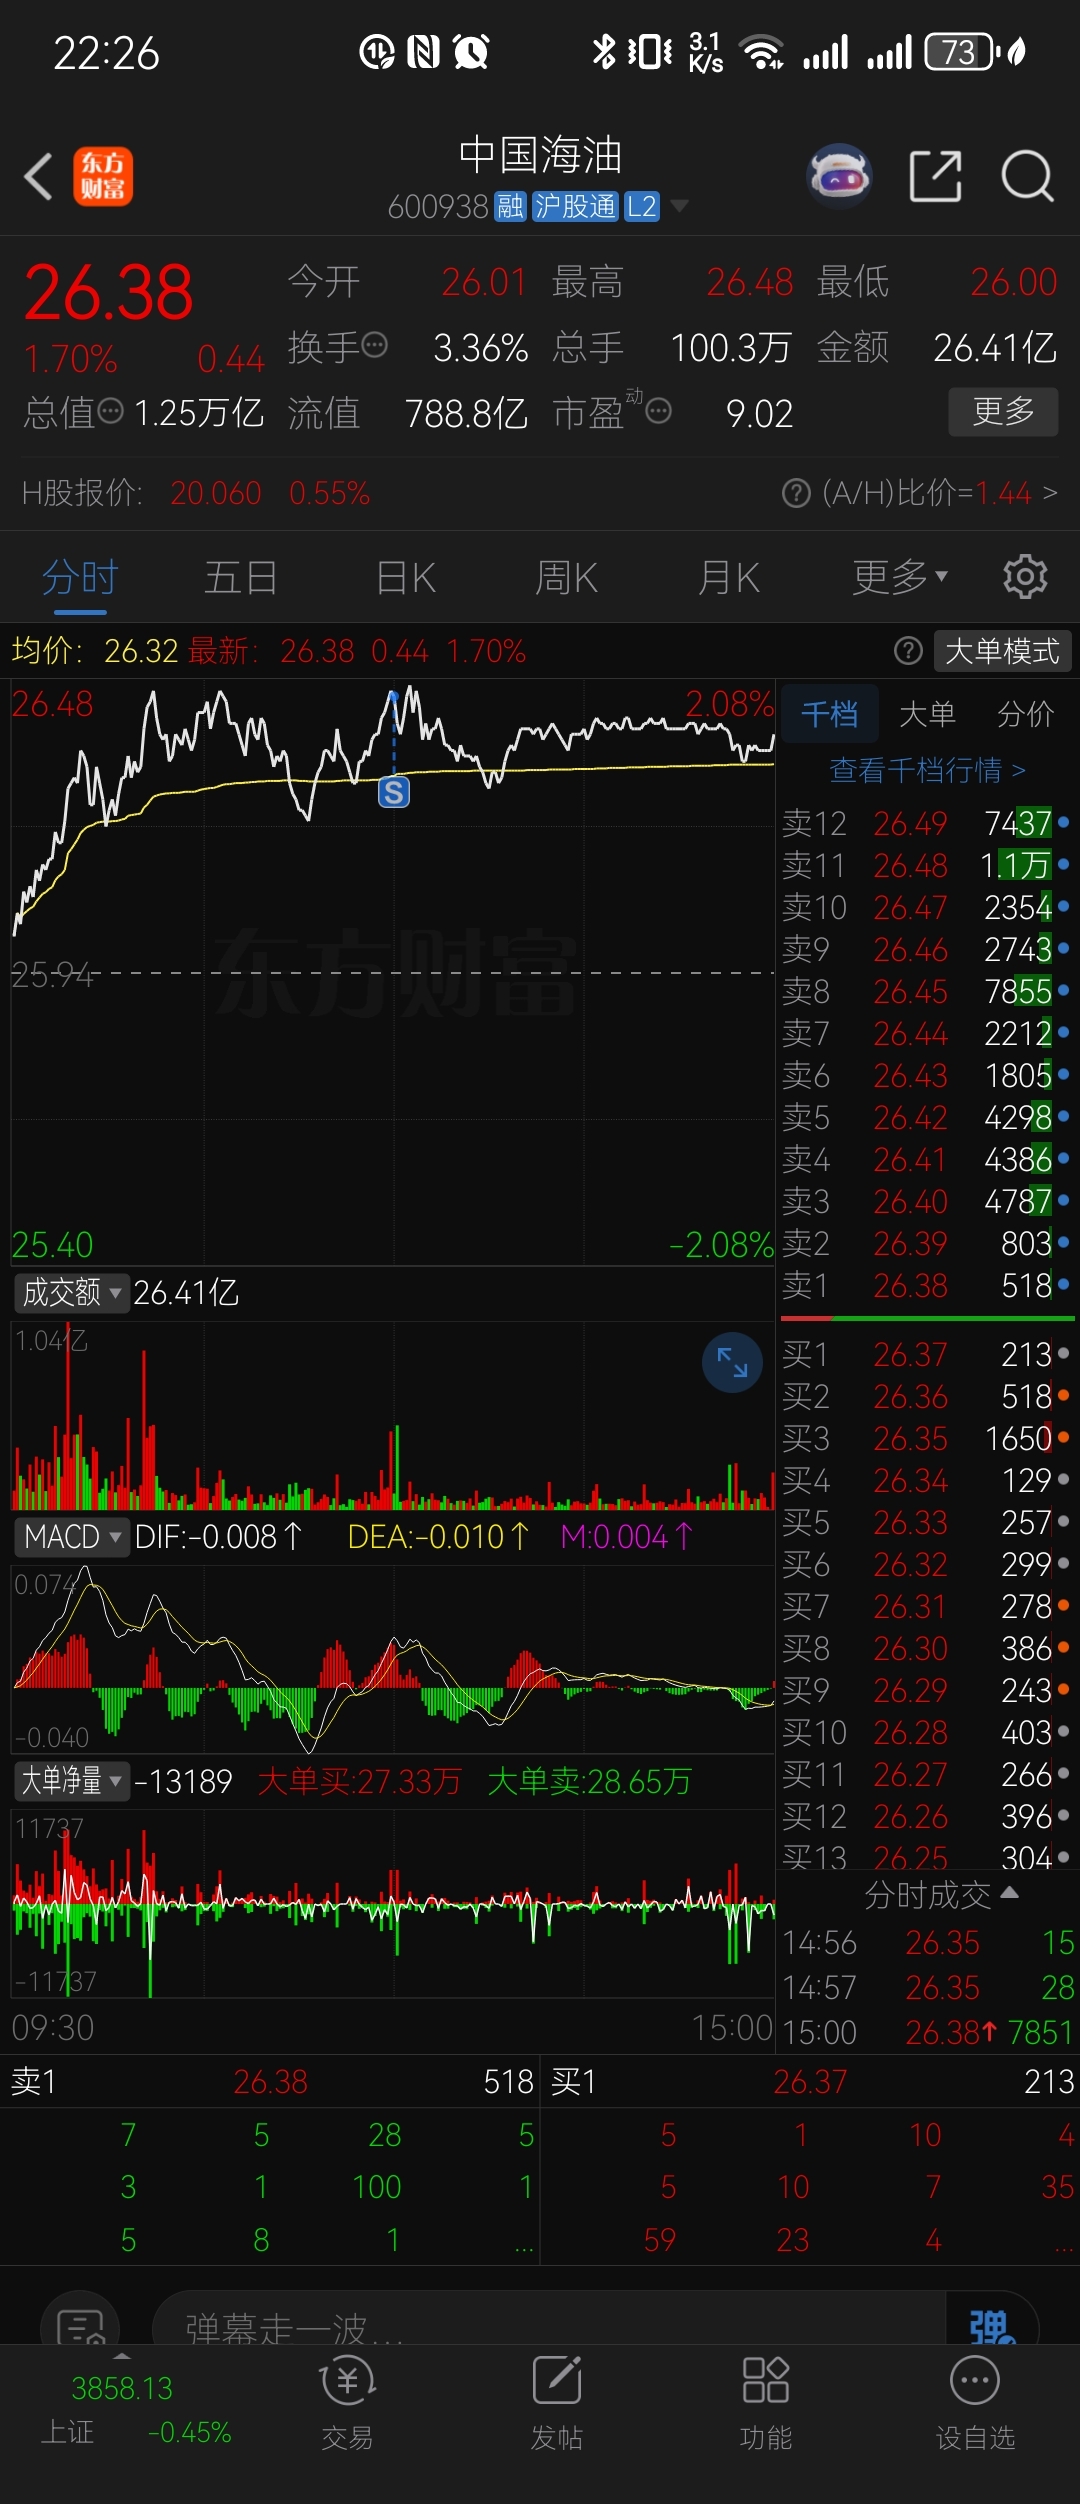The image size is (1080, 2504).
Task: Tap the 15:00 26.38 trade record
Action: point(928,2031)
